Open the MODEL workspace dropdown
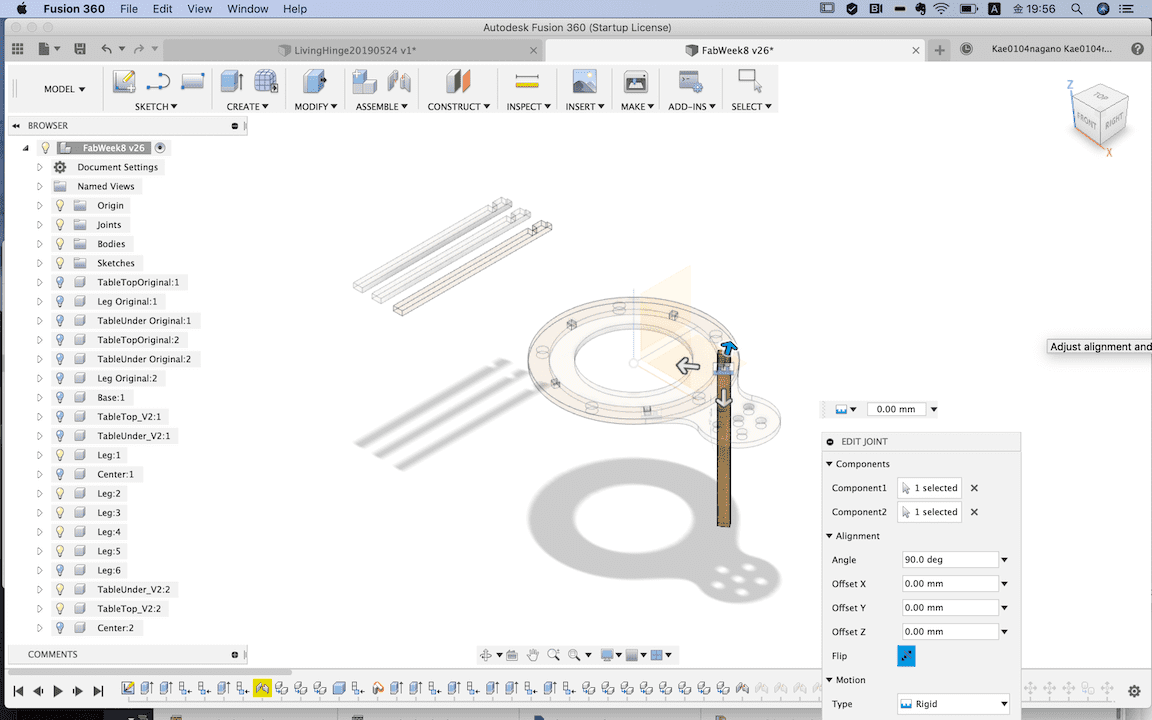 point(64,89)
